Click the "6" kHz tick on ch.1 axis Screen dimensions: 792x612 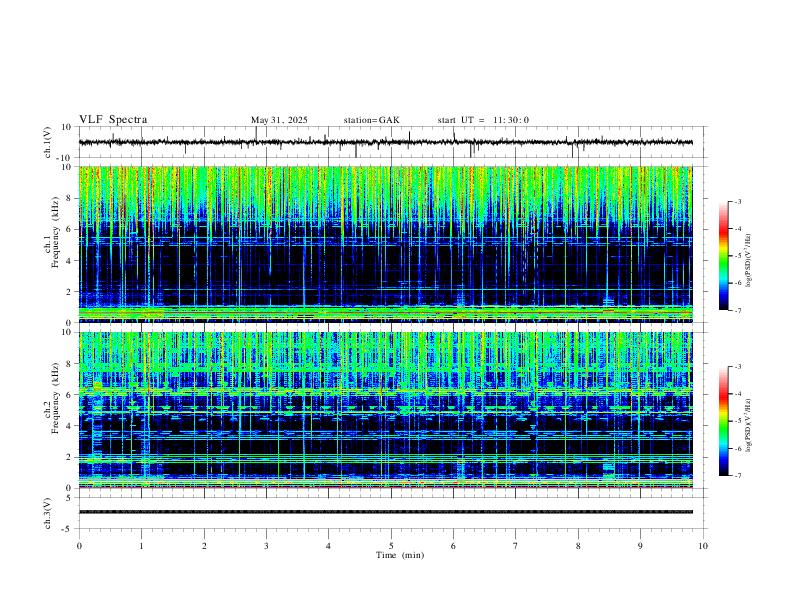pyautogui.click(x=69, y=229)
